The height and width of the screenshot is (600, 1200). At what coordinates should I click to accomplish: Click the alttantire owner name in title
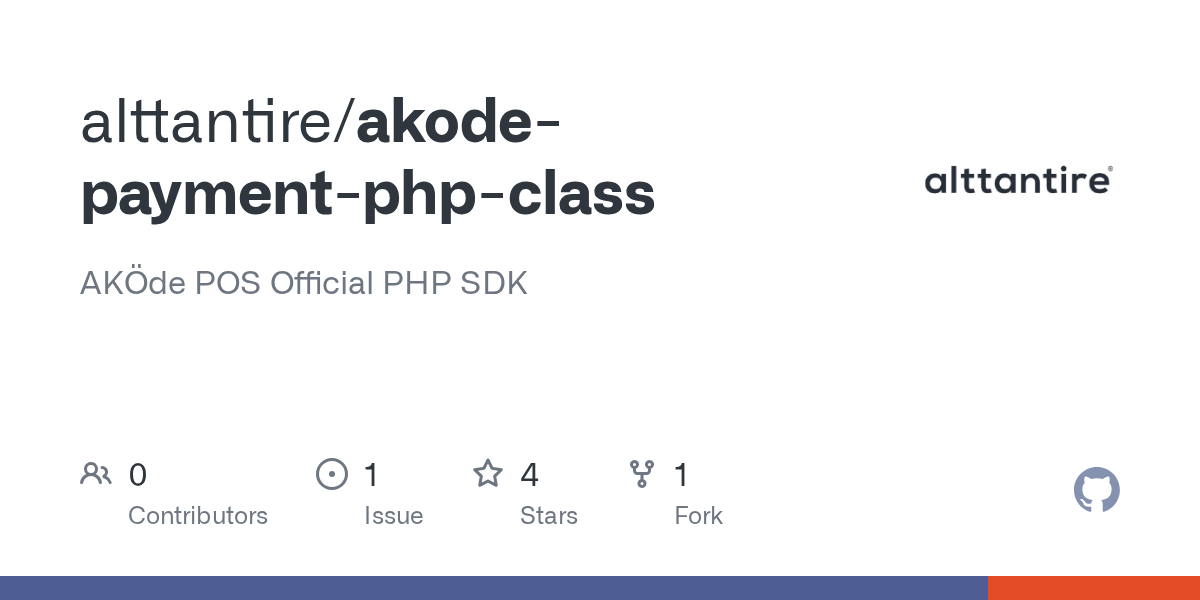tap(212, 123)
